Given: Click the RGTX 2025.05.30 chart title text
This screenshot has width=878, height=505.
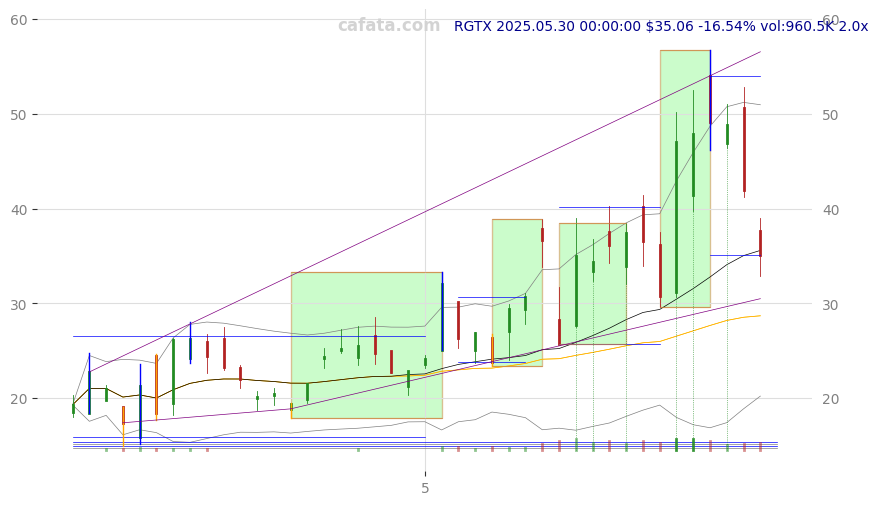Looking at the screenshot, I should [661, 26].
